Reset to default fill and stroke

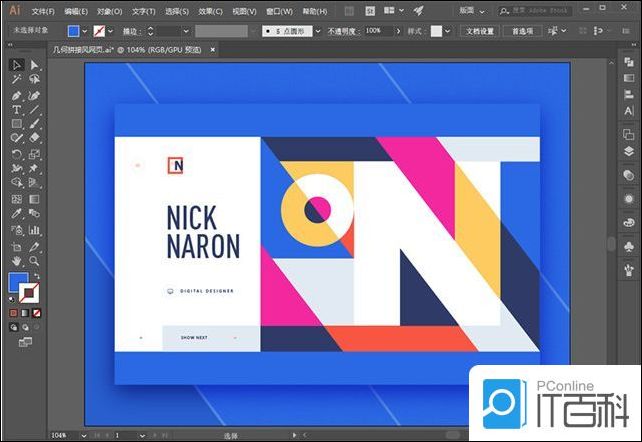12,300
